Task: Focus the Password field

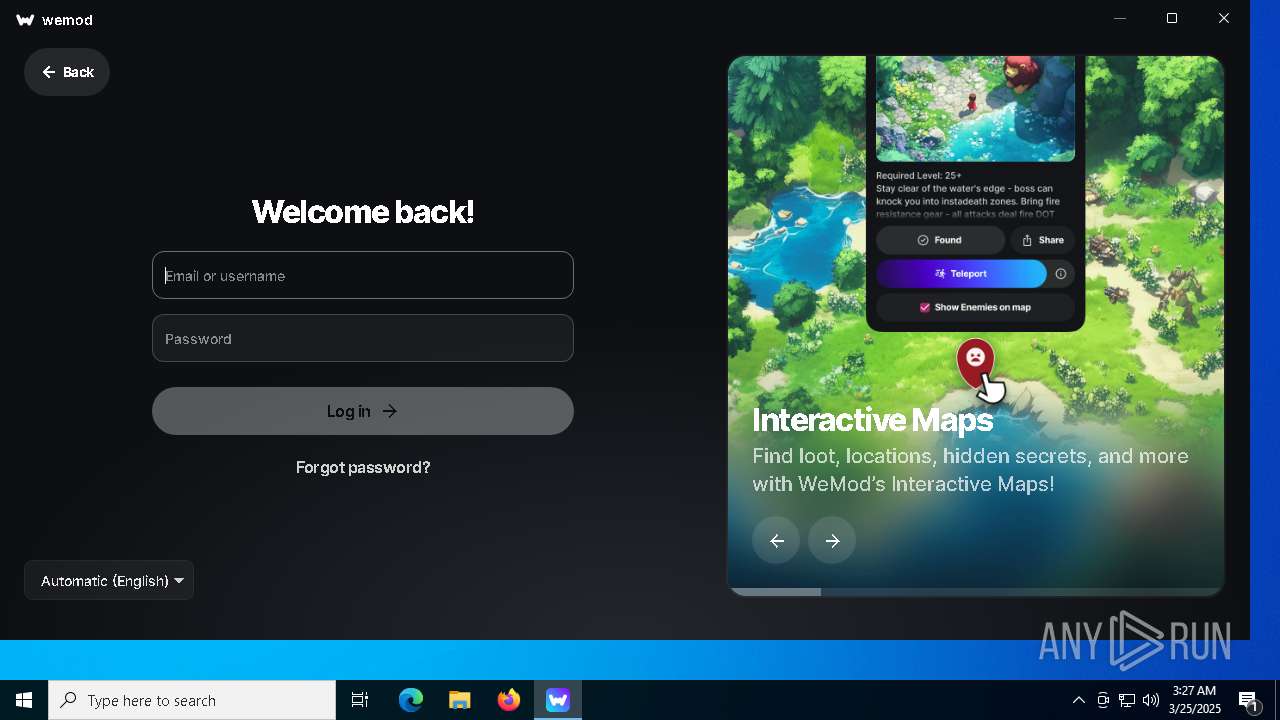Action: click(363, 338)
